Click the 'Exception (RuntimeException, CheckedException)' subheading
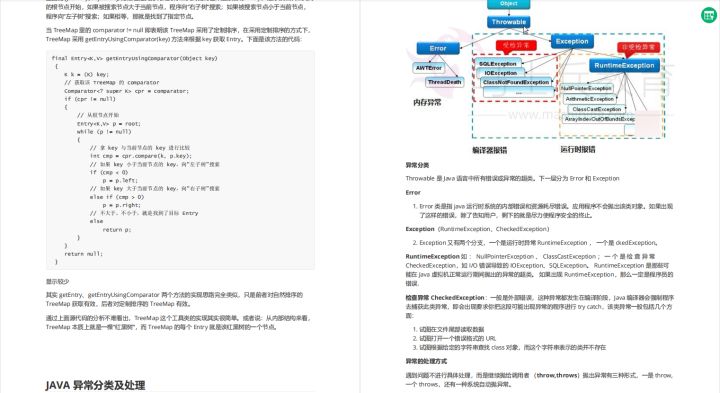This screenshot has height=393, width=720. [x=477, y=229]
